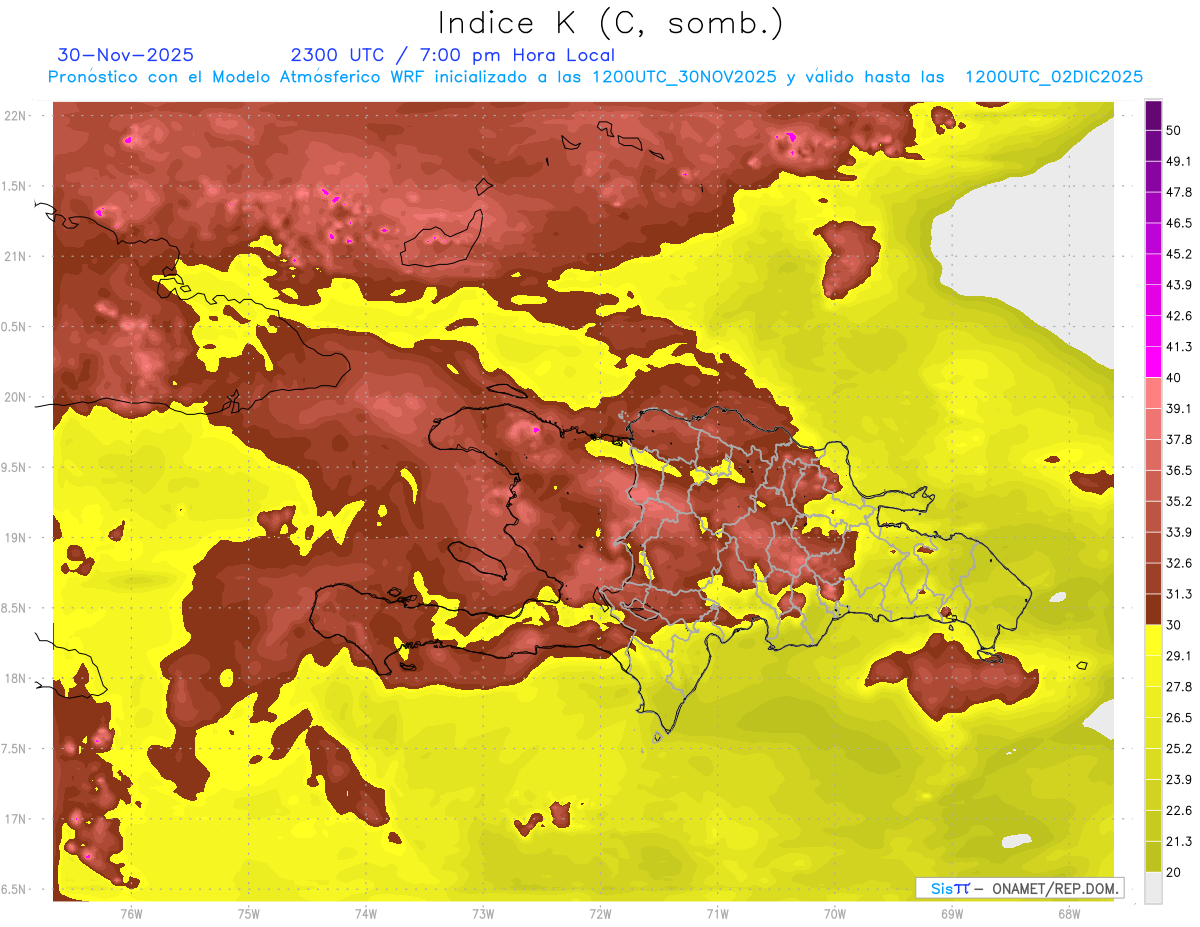Click the color scale value '26.5'
This screenshot has height=927, width=1200.
[x=1179, y=718]
